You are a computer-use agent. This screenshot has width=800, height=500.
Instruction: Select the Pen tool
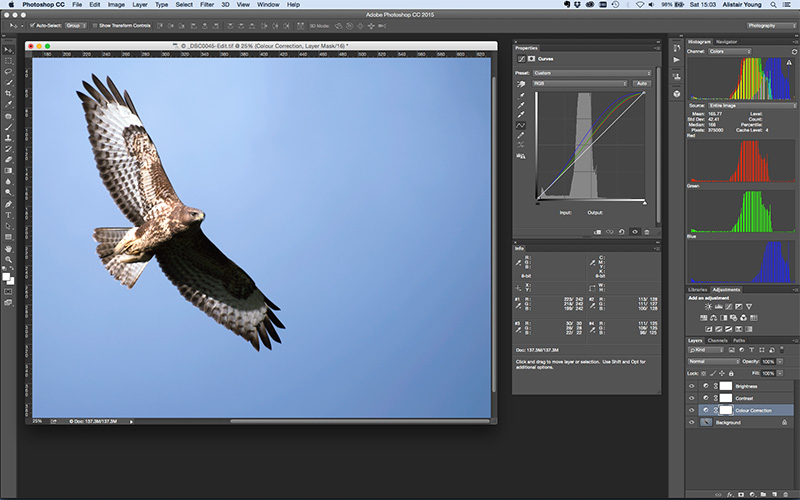8,204
